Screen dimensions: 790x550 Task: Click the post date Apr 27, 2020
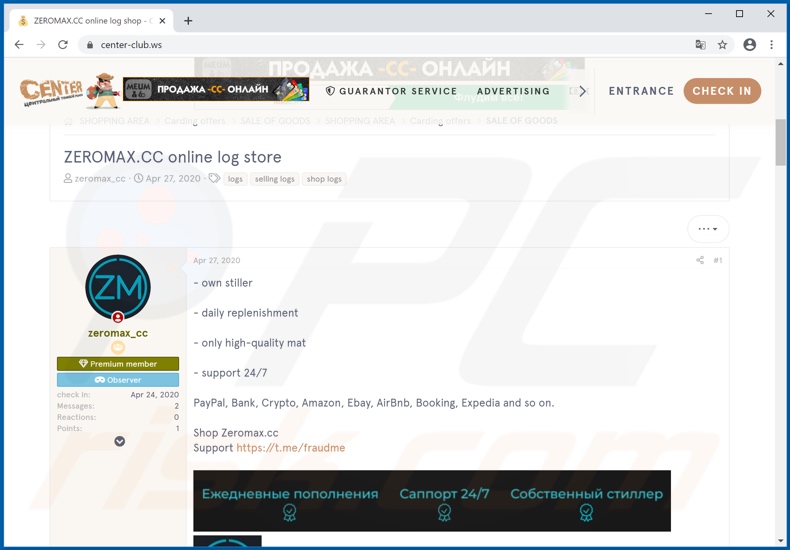pos(217,260)
